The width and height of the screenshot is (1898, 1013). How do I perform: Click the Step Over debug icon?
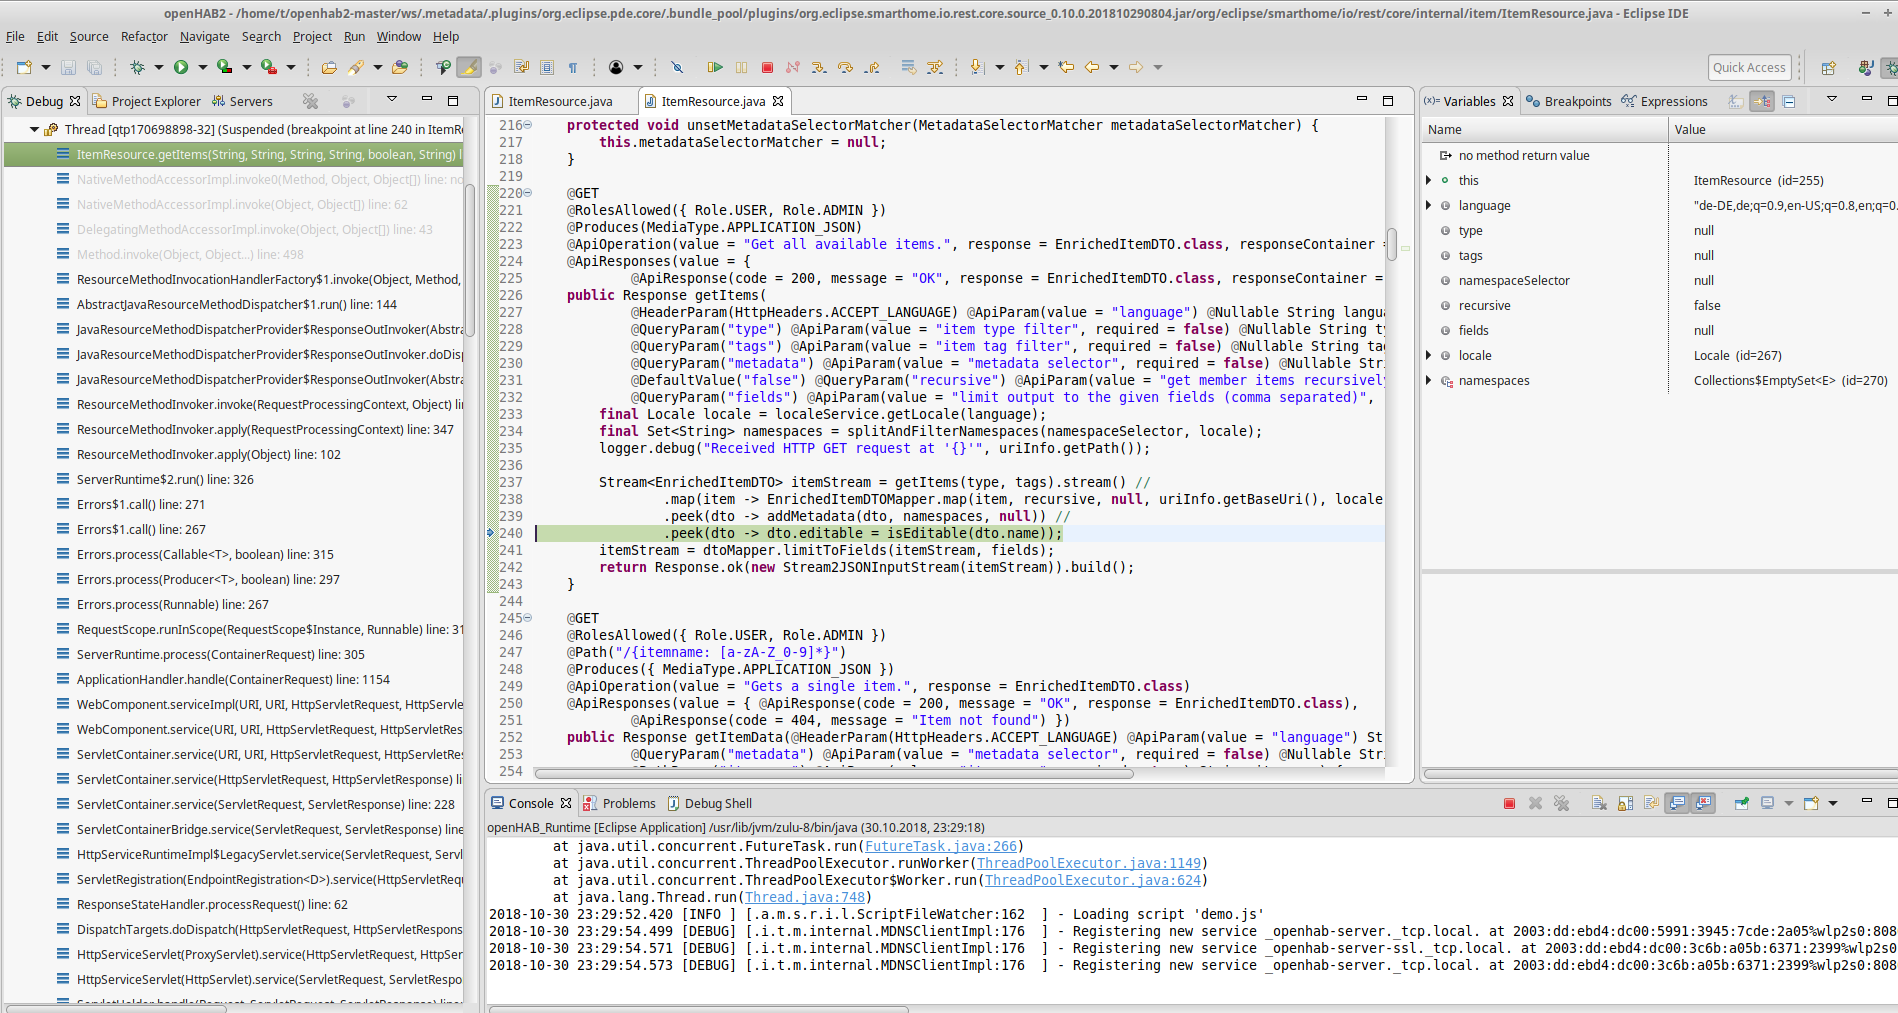click(846, 67)
